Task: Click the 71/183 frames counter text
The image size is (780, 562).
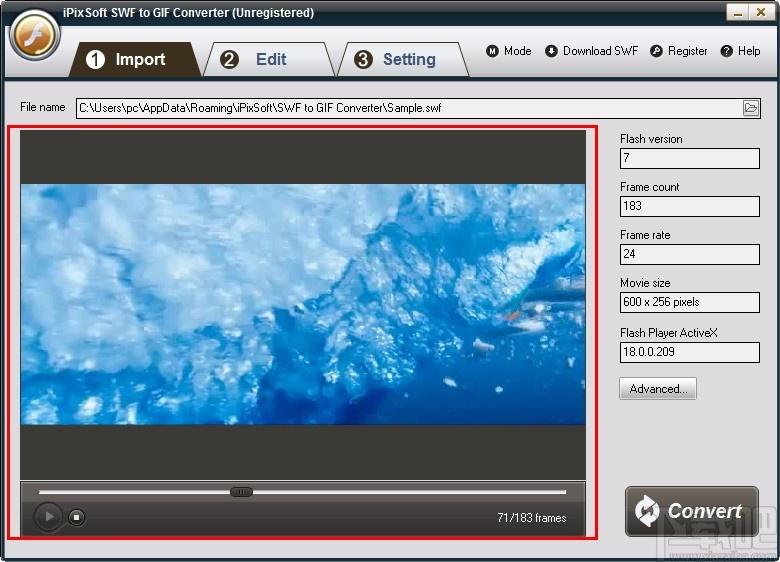Action: point(532,518)
